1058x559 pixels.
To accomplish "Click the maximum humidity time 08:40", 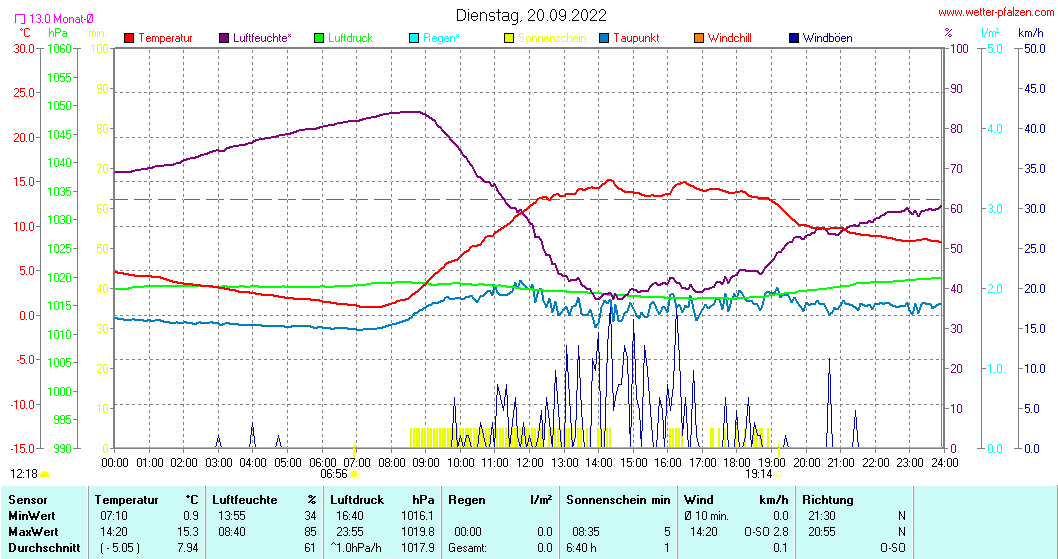I will 231,532.
